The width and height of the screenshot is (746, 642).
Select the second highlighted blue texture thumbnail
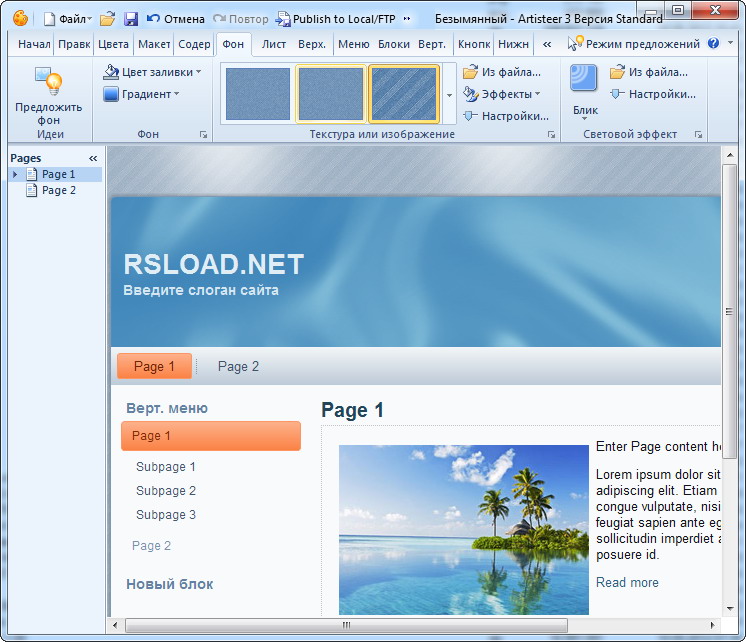tap(331, 94)
